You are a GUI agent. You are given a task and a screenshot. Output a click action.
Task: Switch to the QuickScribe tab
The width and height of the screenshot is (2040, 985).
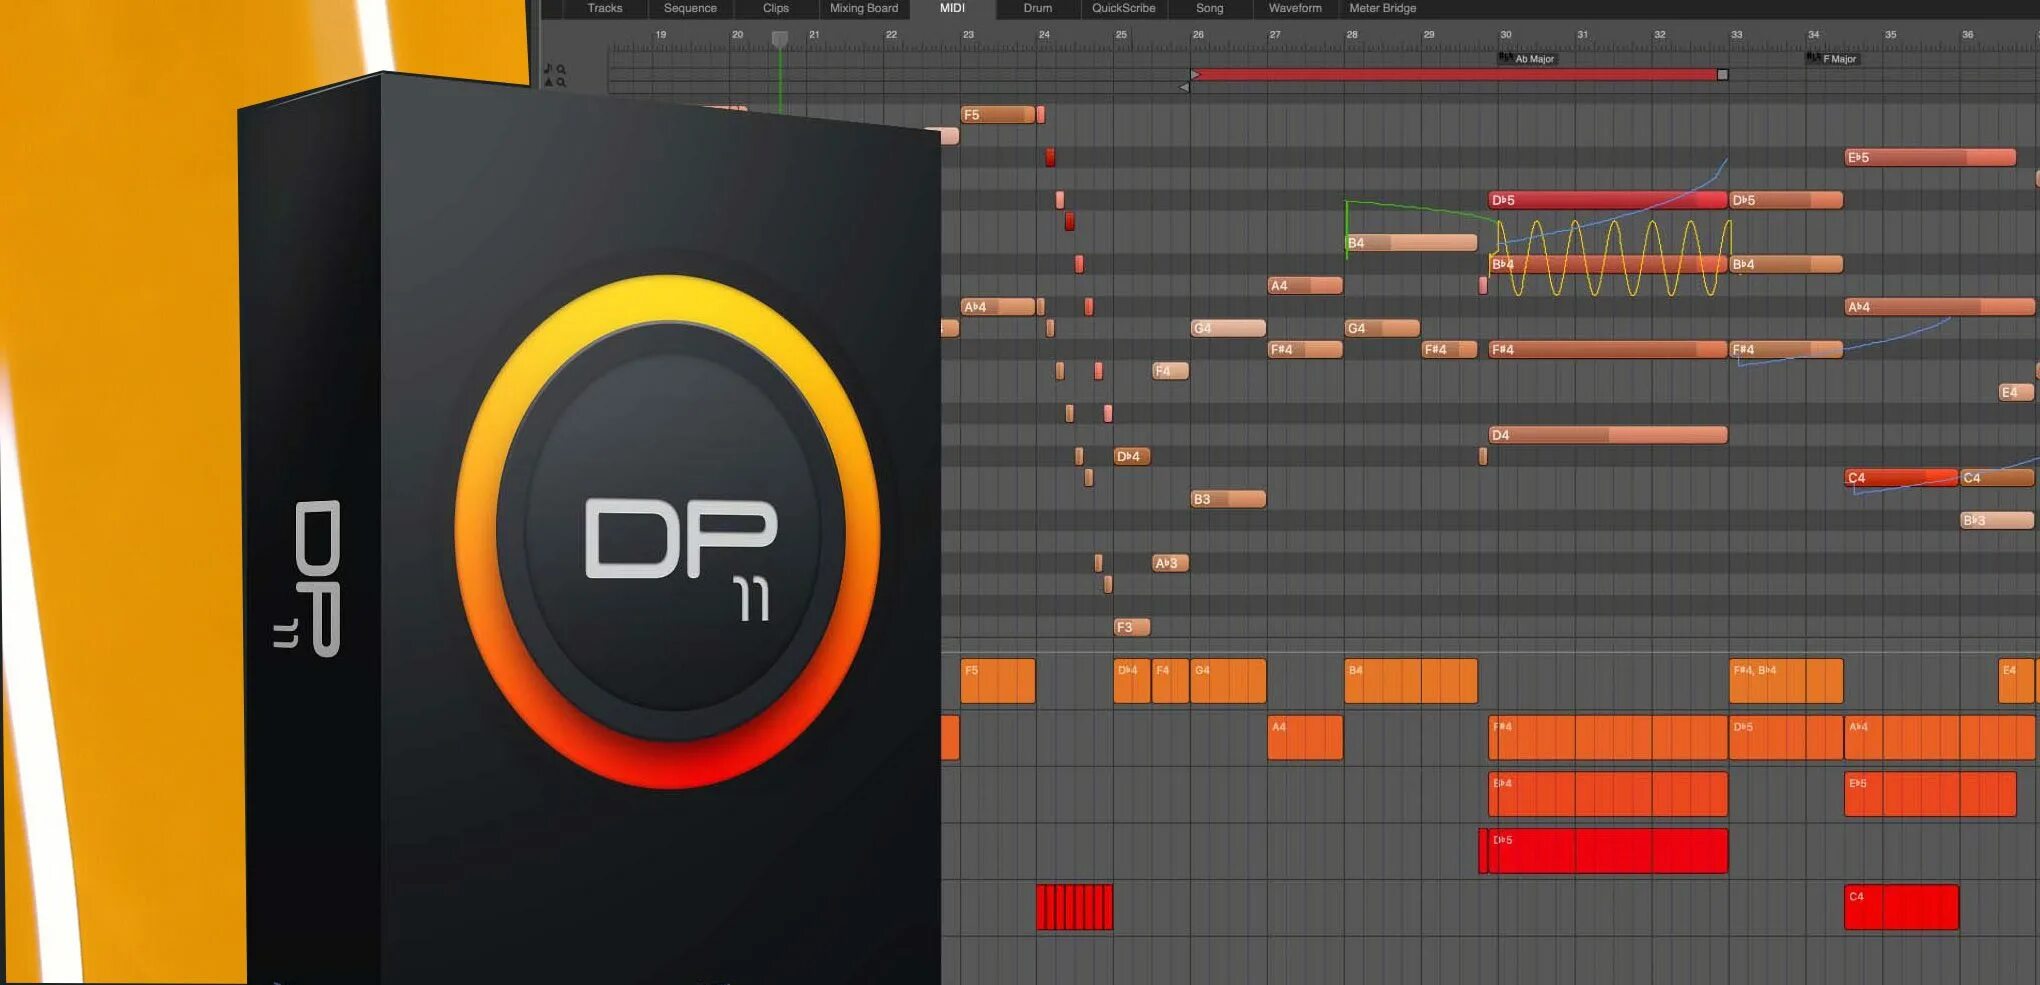coord(1124,8)
